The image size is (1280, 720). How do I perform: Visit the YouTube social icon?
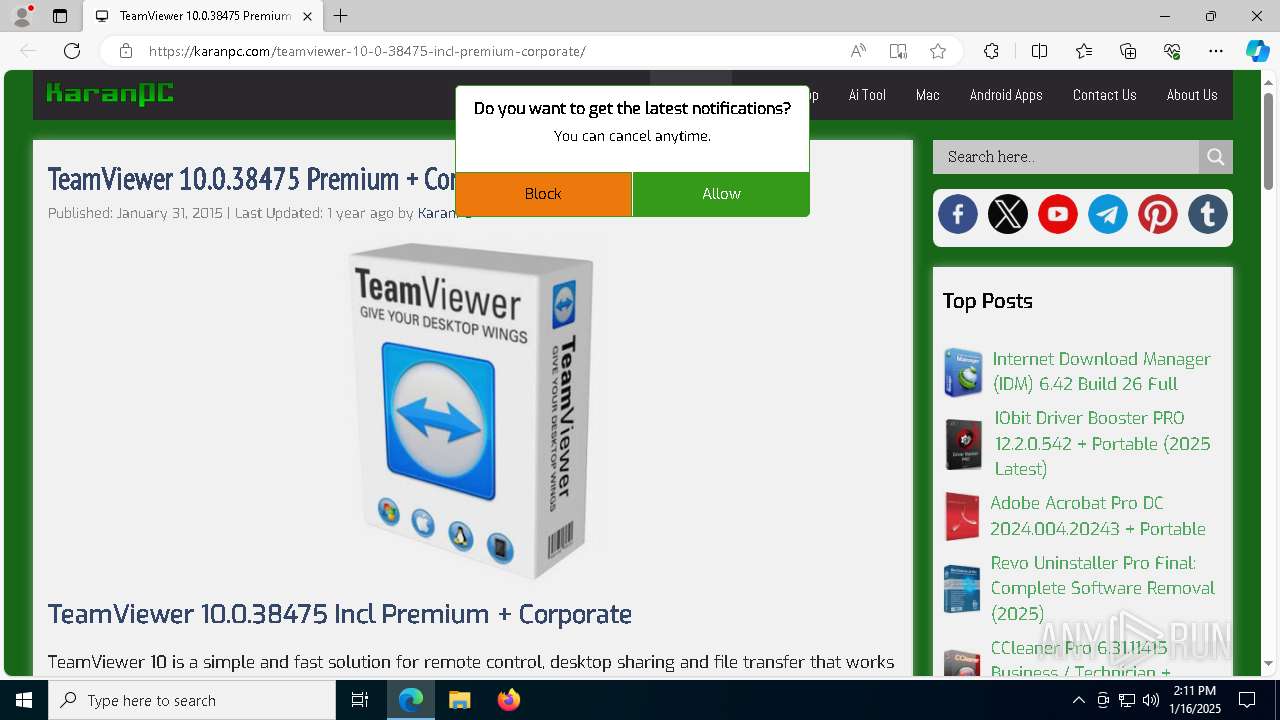(x=1058, y=214)
